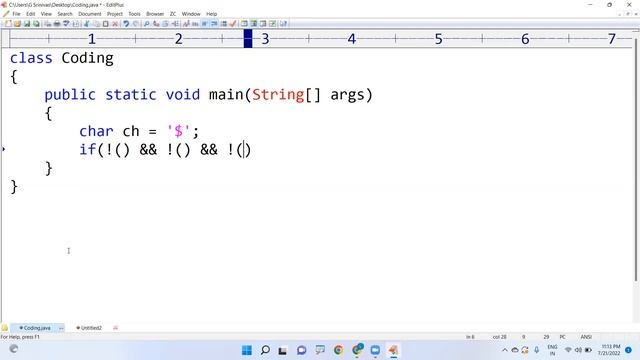Image resolution: width=640 pixels, height=360 pixels.
Task: Click the EditPlus taskbar icon
Action: 393,350
